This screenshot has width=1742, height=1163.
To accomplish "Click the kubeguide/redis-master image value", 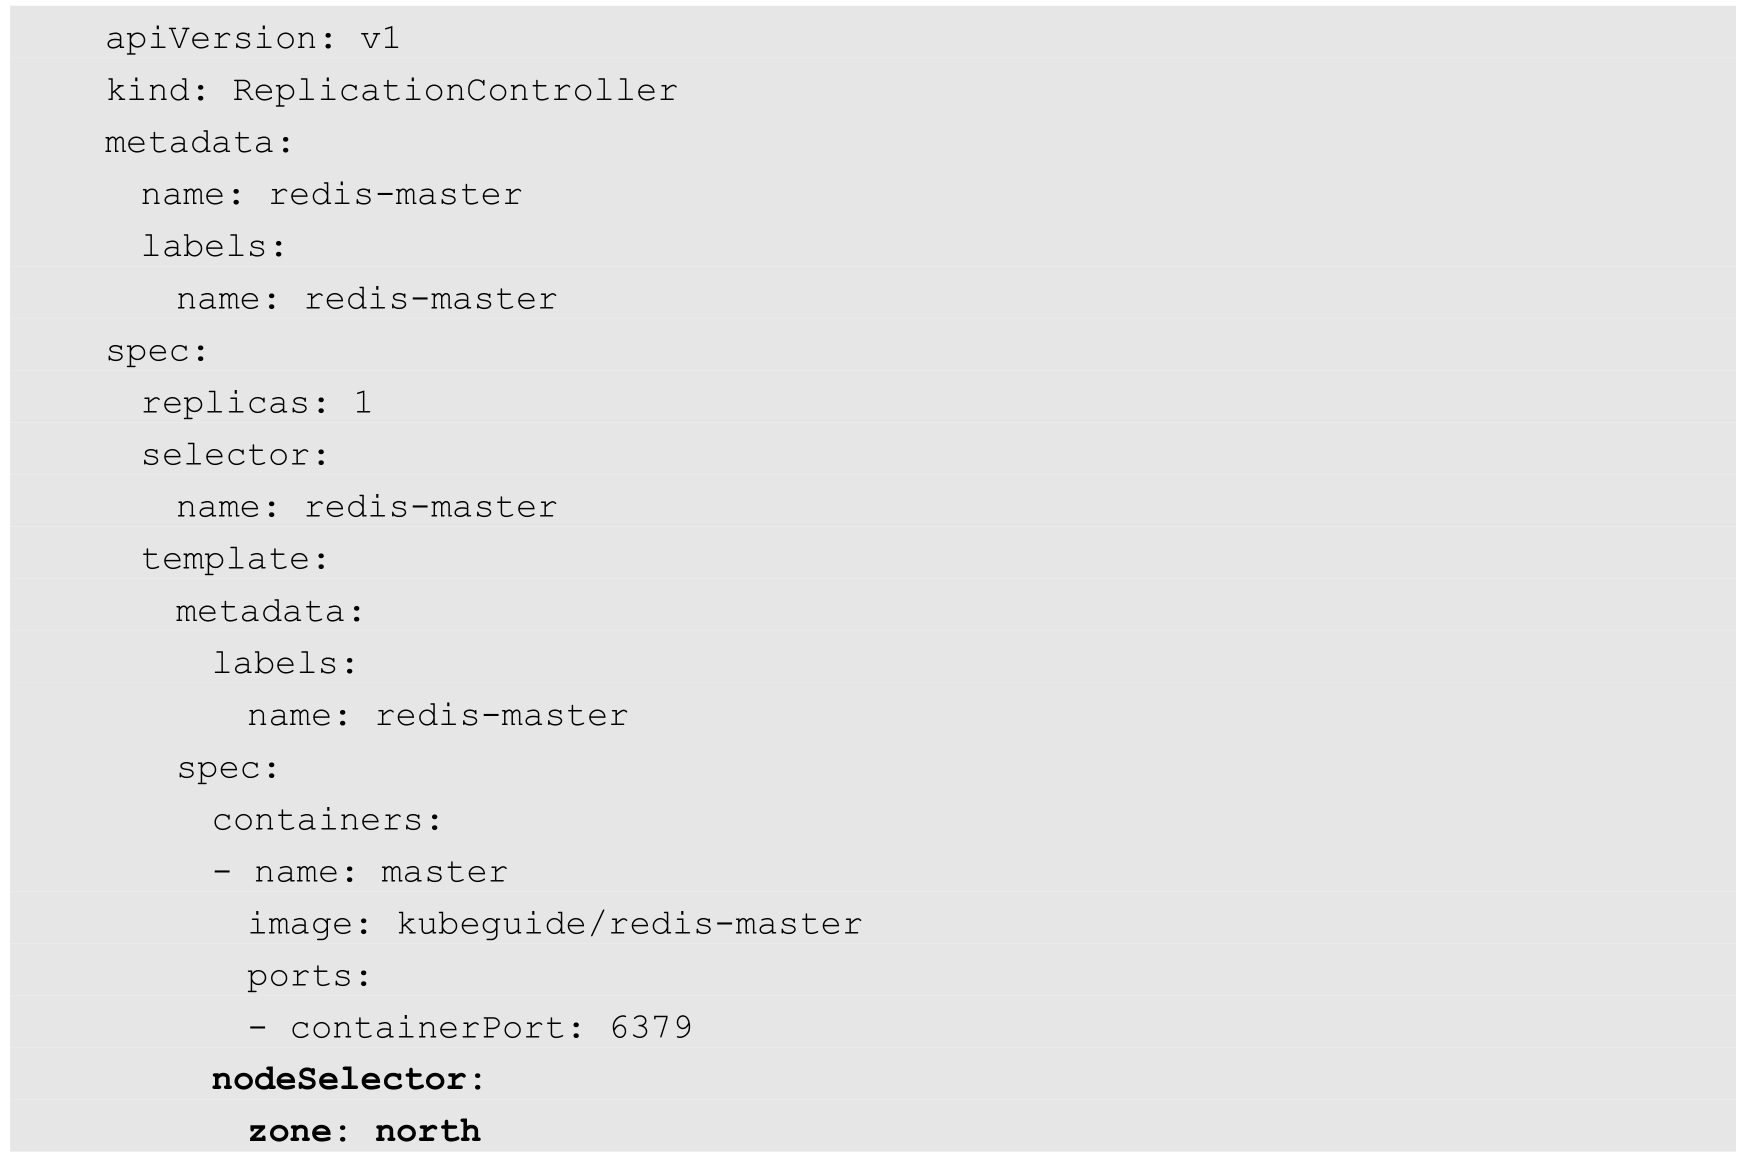I will coord(629,924).
